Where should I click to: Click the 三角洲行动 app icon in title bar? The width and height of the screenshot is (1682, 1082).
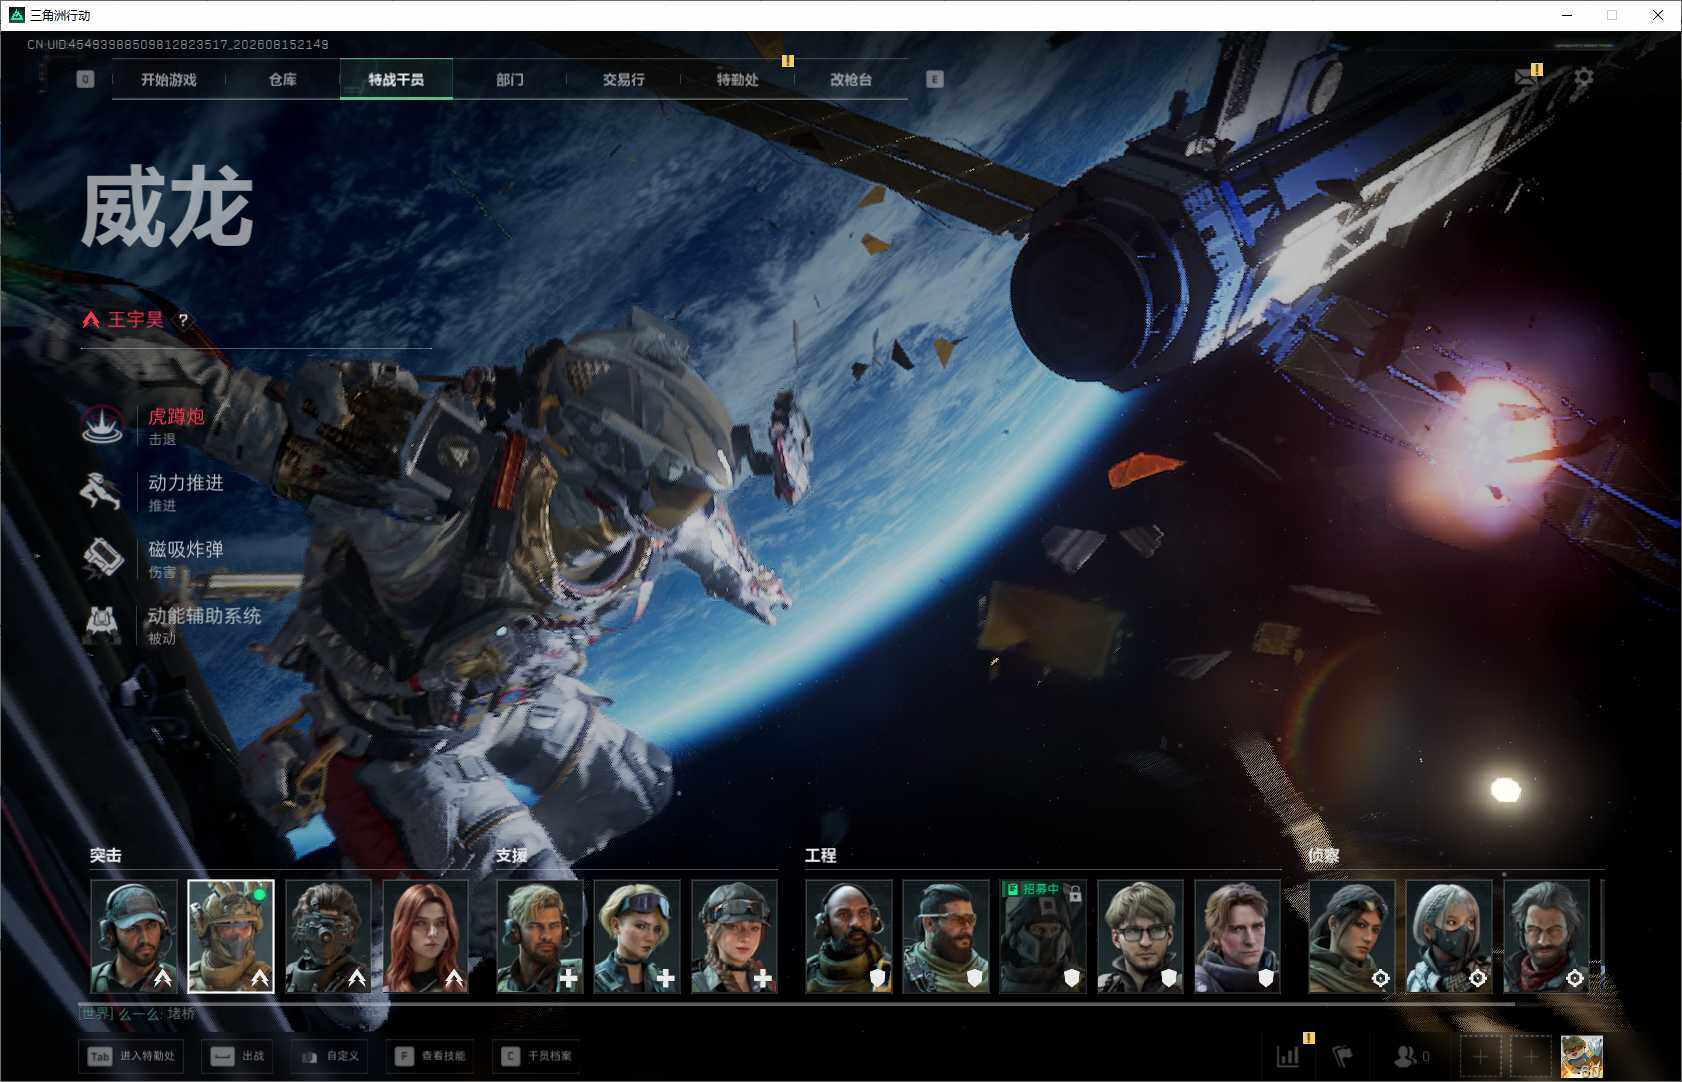pyautogui.click(x=16, y=15)
